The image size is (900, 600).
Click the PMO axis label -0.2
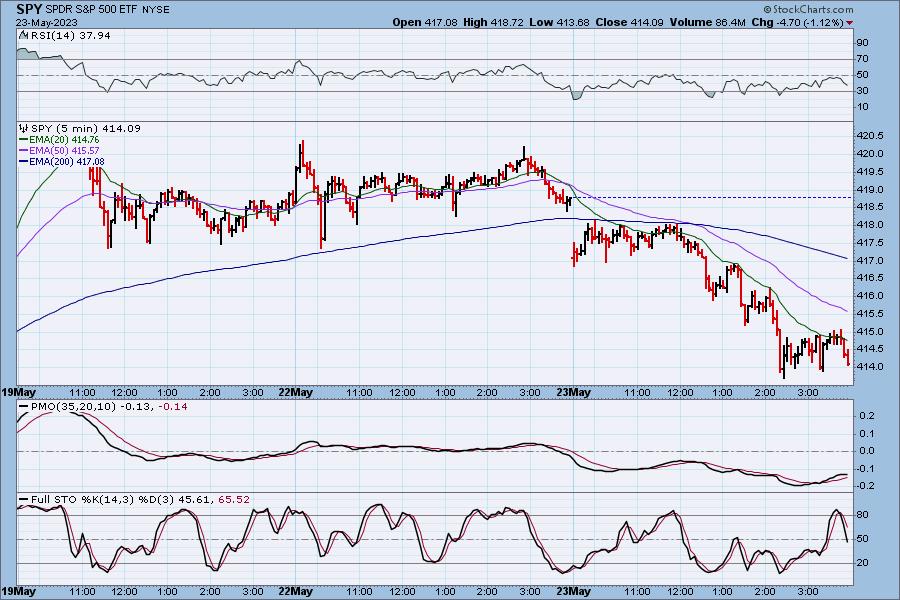click(x=866, y=486)
